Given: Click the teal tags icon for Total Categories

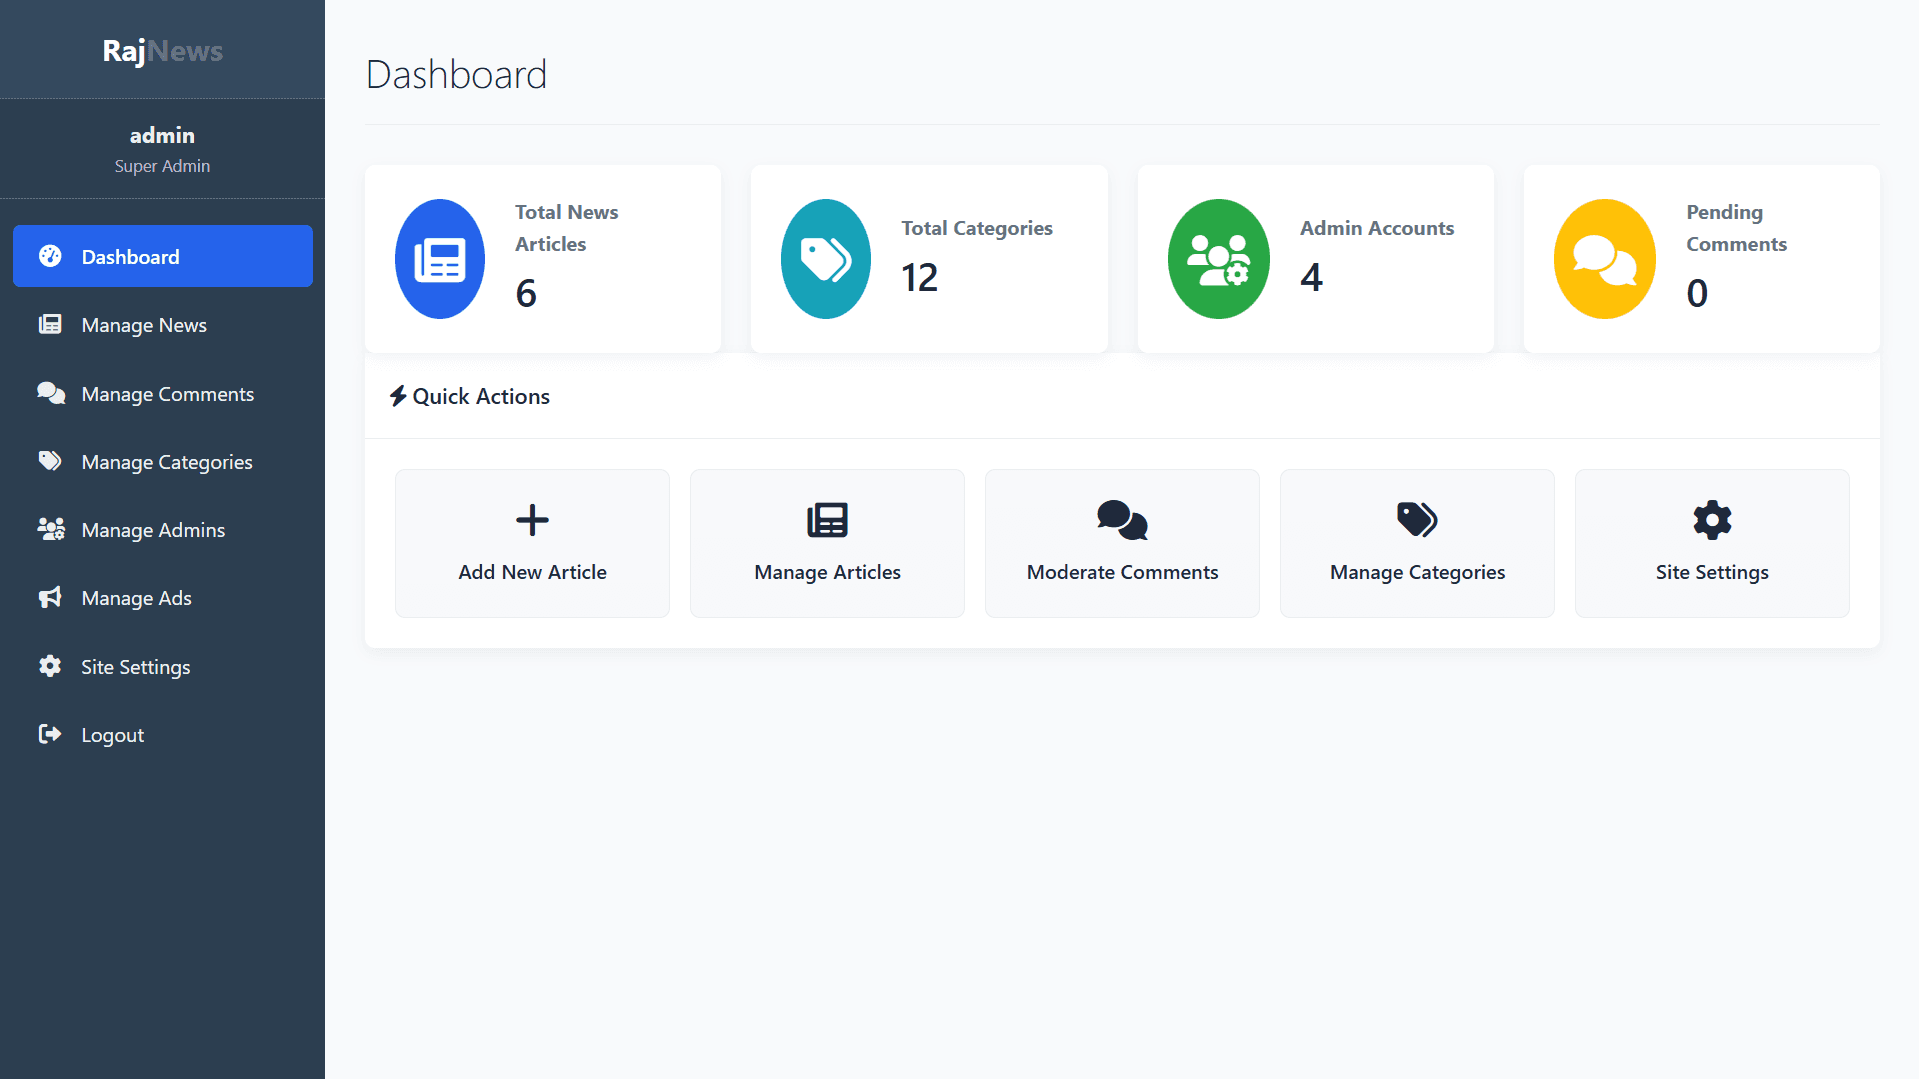Looking at the screenshot, I should point(826,259).
